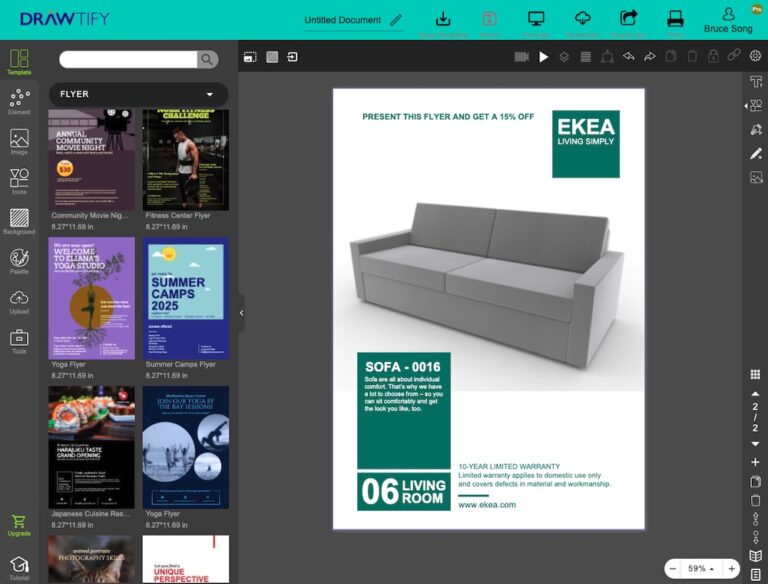
Task: Copy the current page icon
Action: 755,482
